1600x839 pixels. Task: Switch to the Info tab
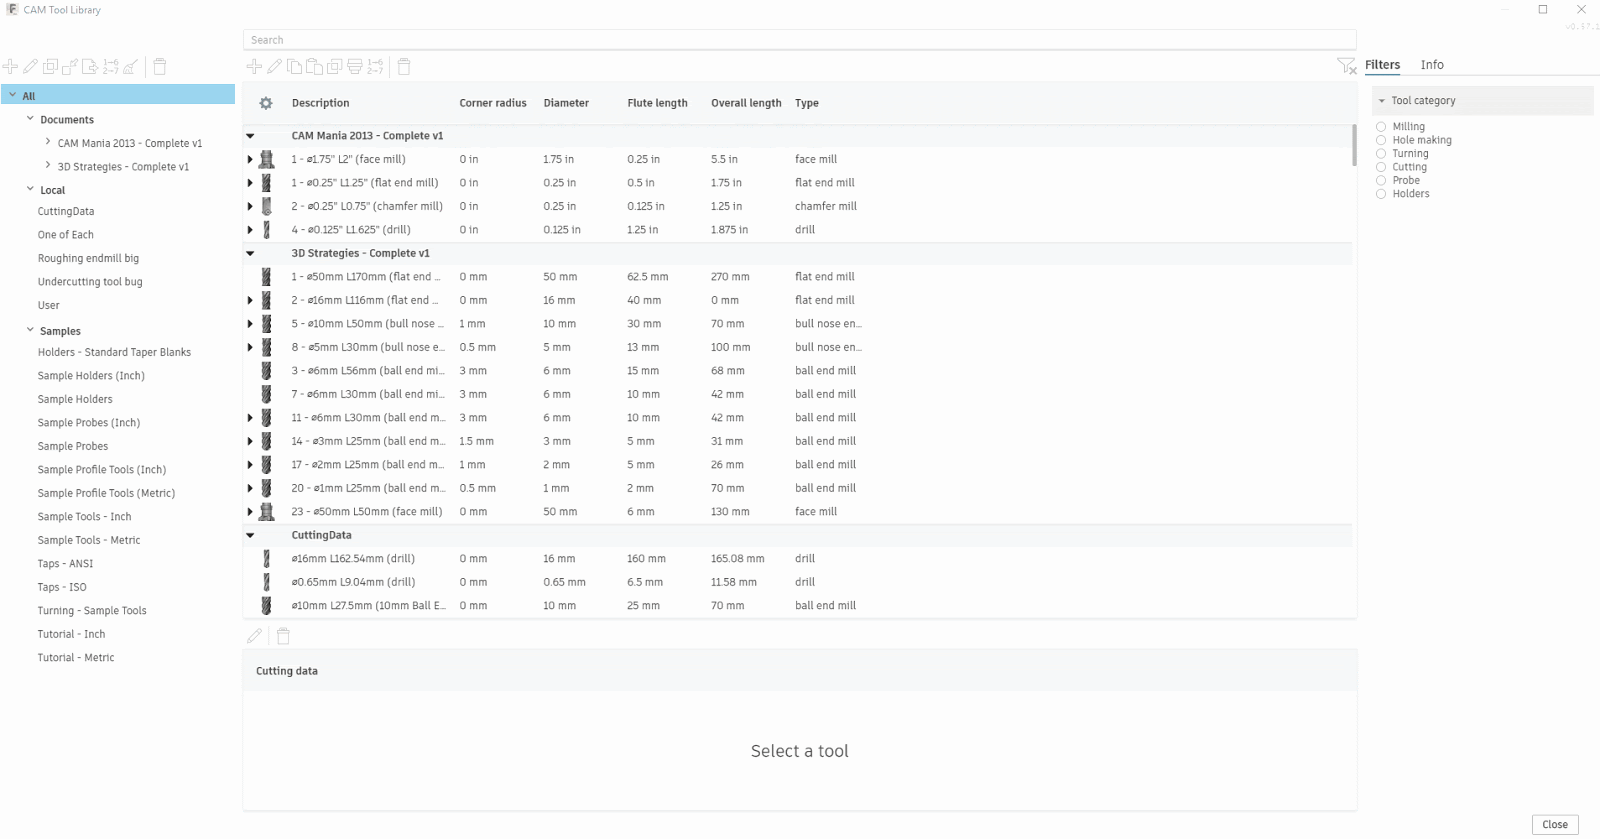click(1432, 65)
